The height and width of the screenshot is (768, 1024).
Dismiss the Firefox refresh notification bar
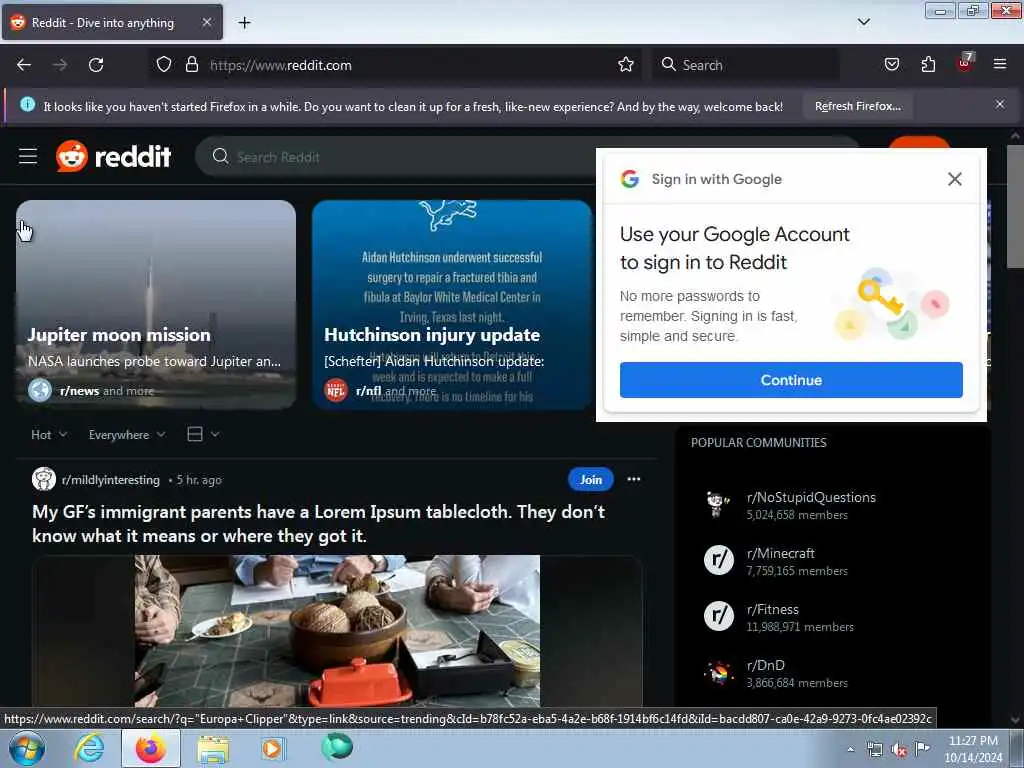click(1000, 104)
